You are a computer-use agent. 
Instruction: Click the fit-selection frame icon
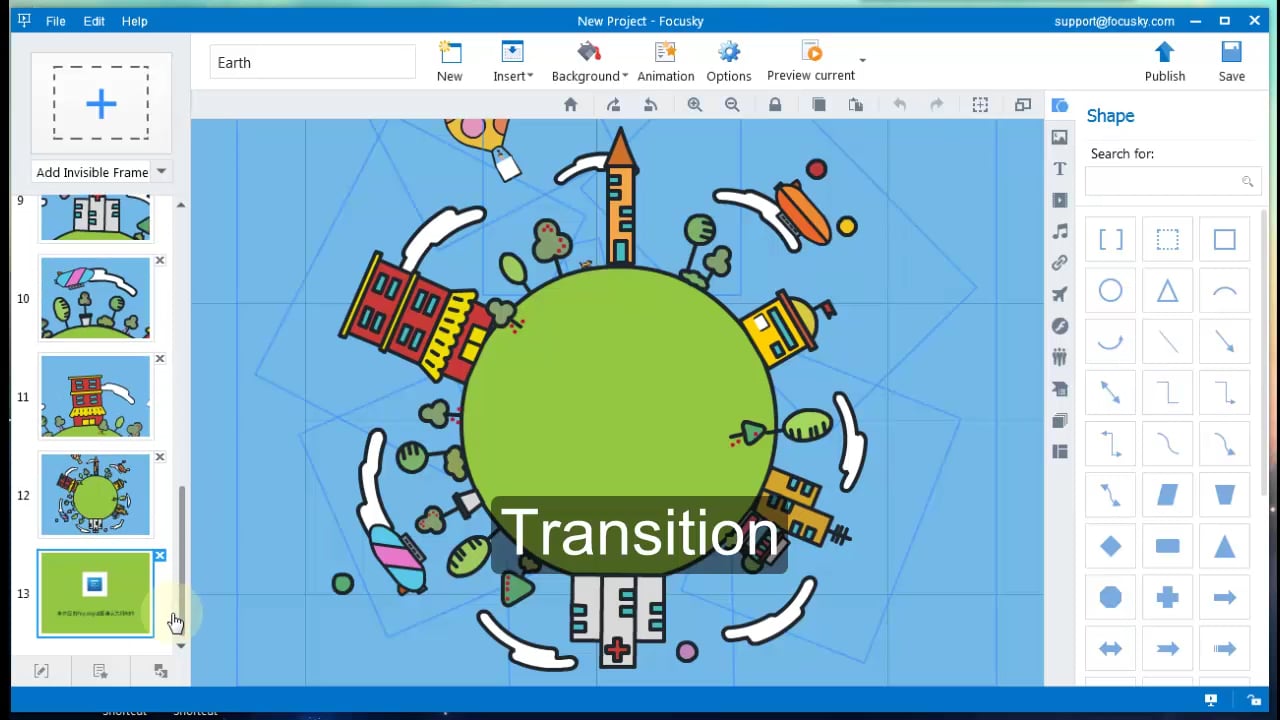click(980, 105)
